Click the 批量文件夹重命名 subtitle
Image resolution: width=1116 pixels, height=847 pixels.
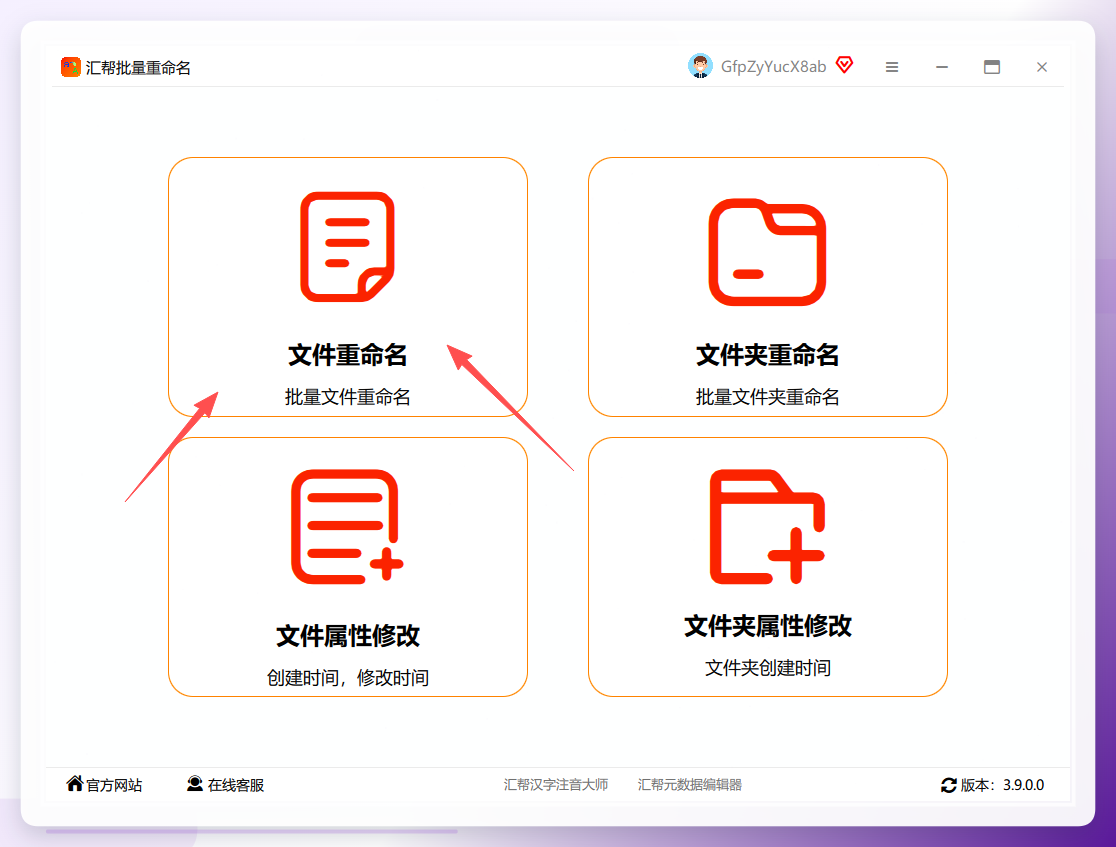pos(767,397)
